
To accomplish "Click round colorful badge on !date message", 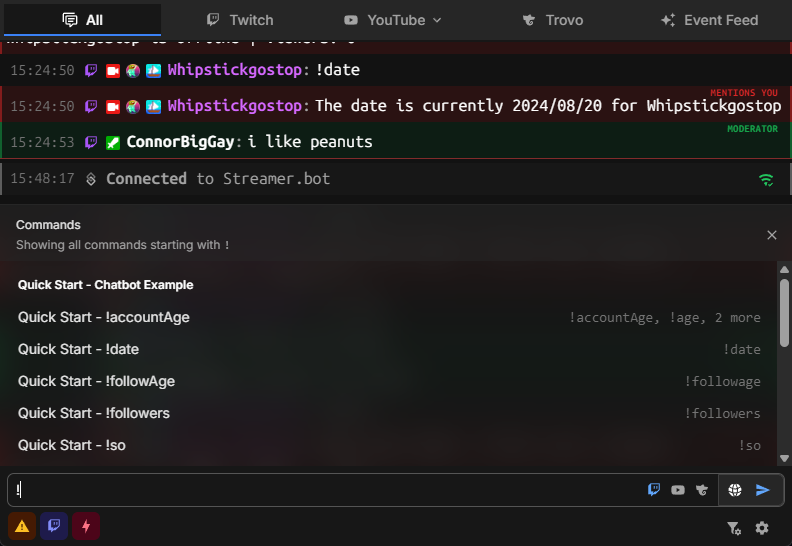I will tap(133, 71).
